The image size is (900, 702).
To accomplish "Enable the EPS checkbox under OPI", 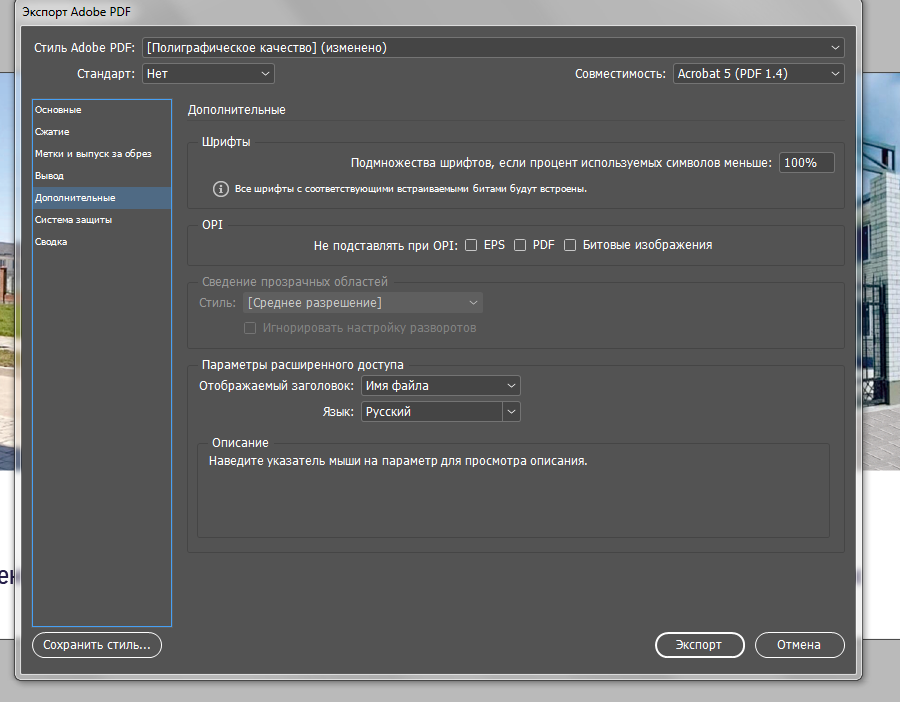I will click(471, 245).
